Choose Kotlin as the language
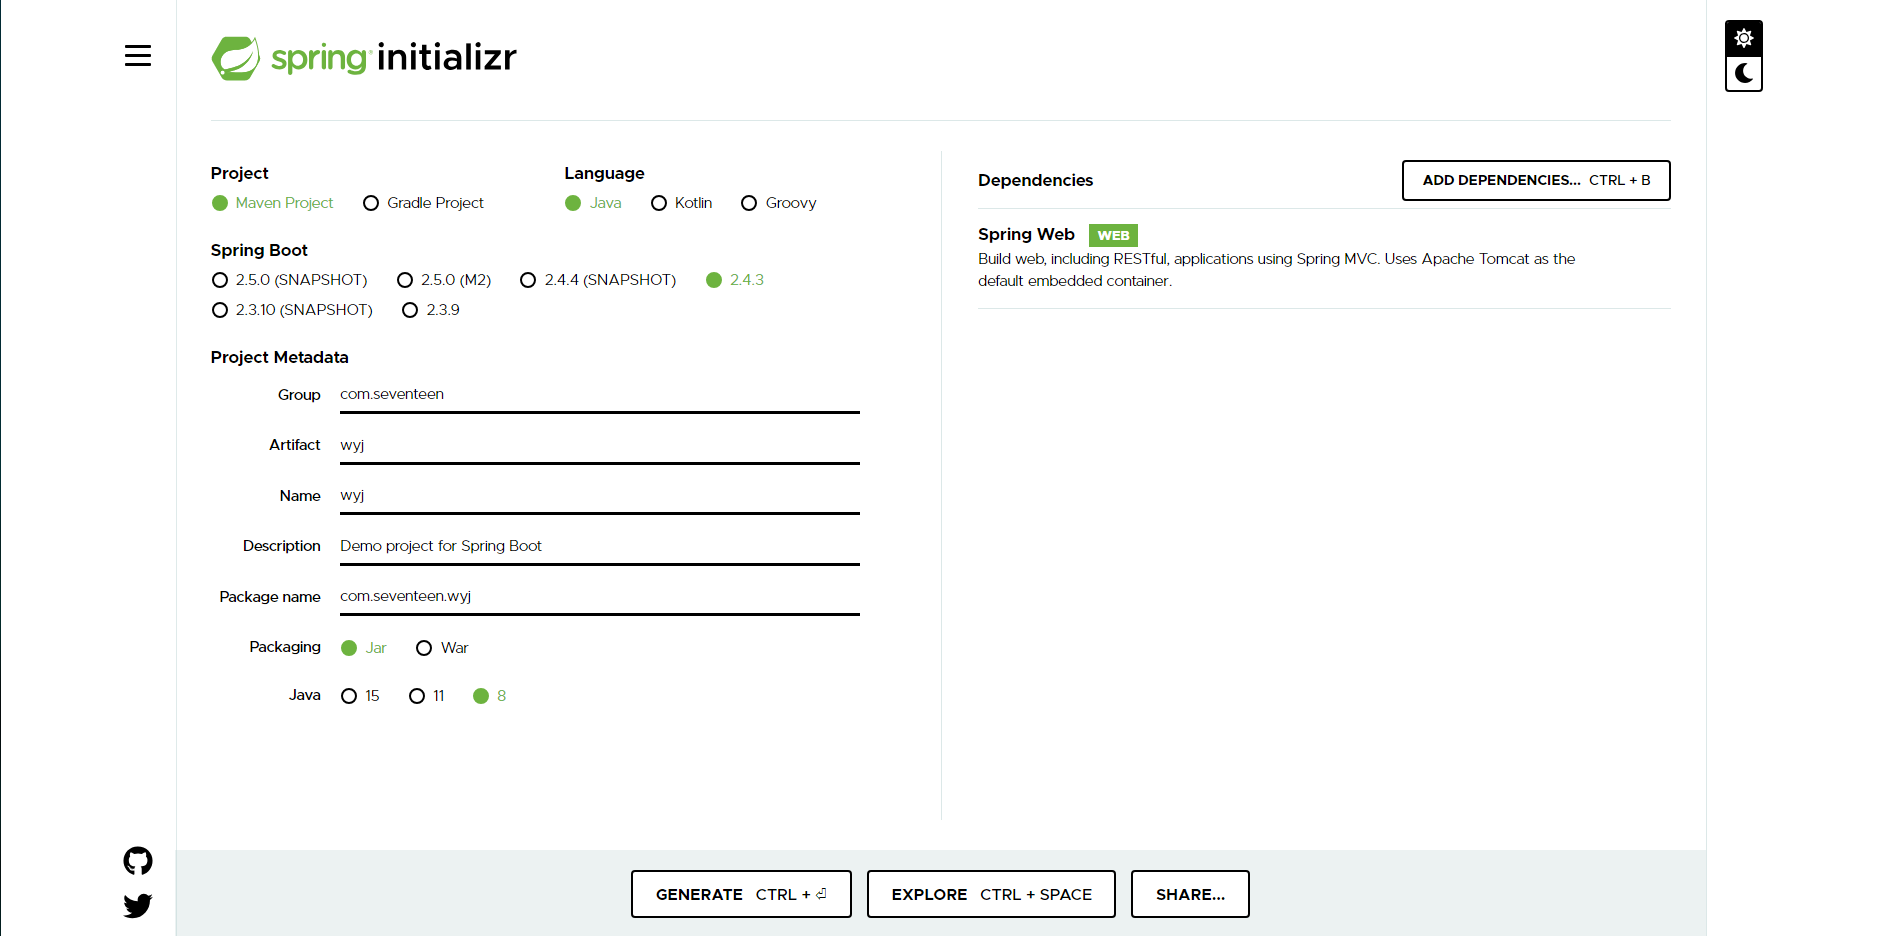1879x936 pixels. coord(682,203)
